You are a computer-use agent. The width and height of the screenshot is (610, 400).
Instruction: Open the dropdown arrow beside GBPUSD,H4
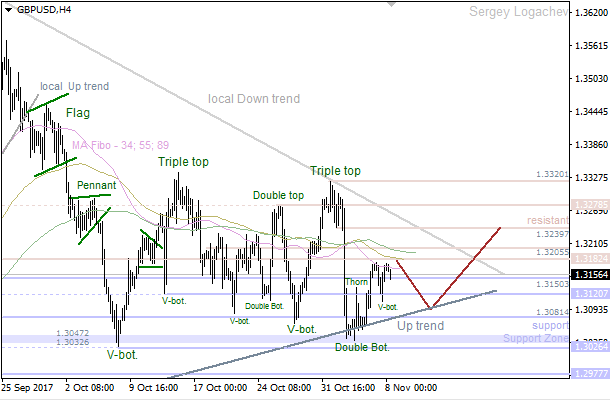[x=8, y=9]
